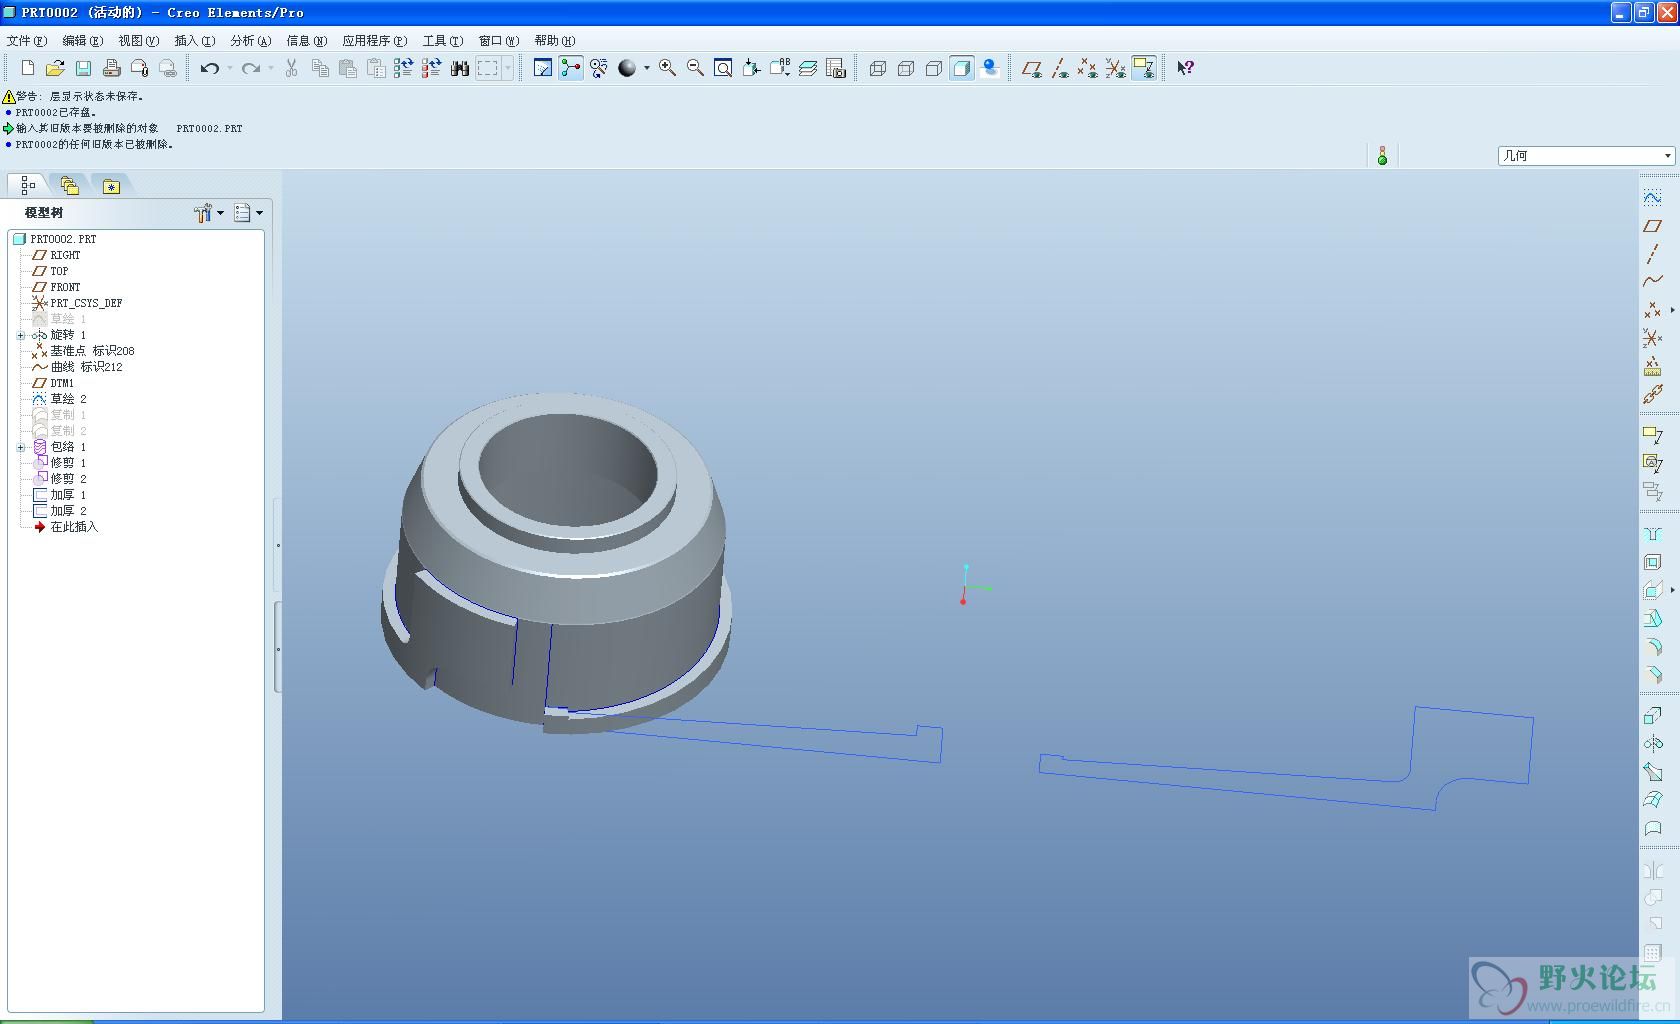Select the datum Curve tool

click(x=1652, y=282)
